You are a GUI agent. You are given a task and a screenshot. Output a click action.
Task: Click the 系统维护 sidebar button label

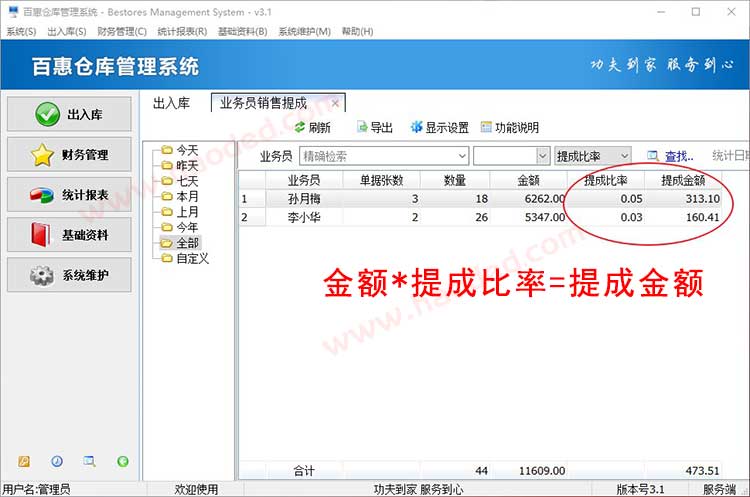tap(86, 275)
